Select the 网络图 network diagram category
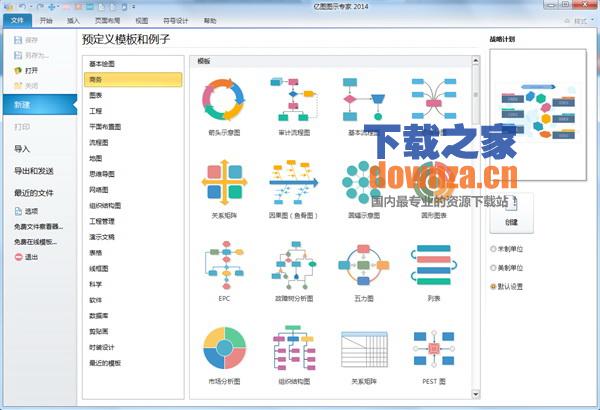 pos(133,190)
